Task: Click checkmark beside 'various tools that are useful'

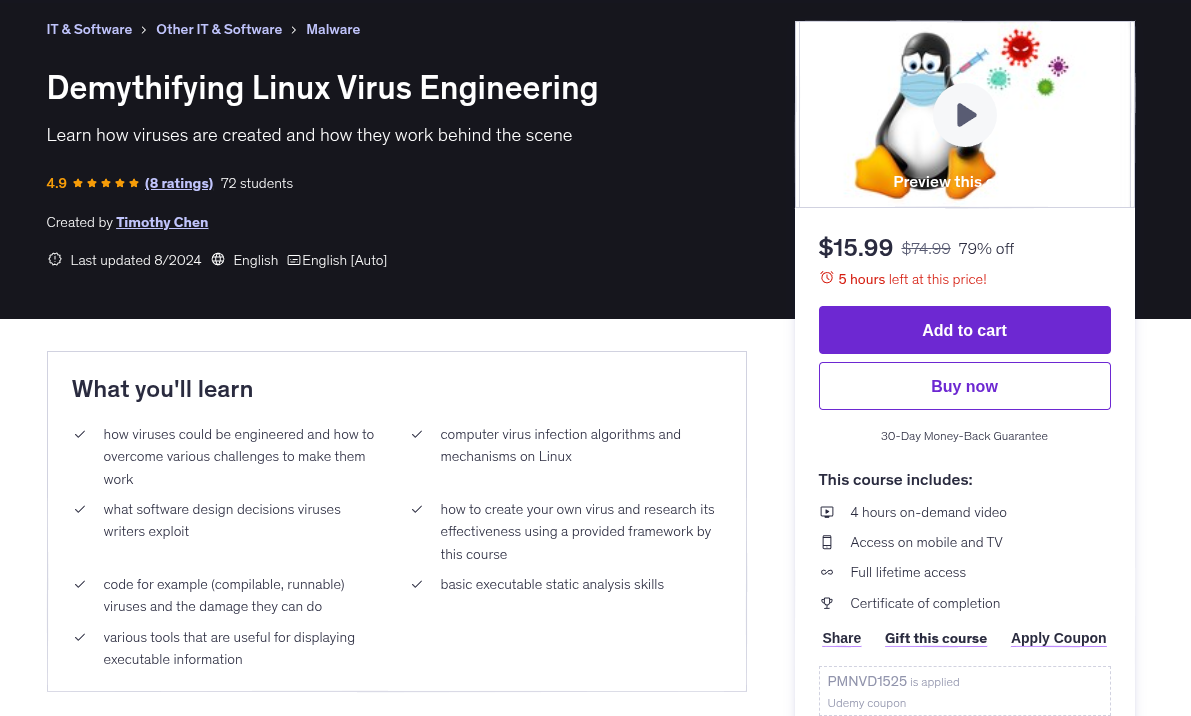Action: [x=80, y=638]
